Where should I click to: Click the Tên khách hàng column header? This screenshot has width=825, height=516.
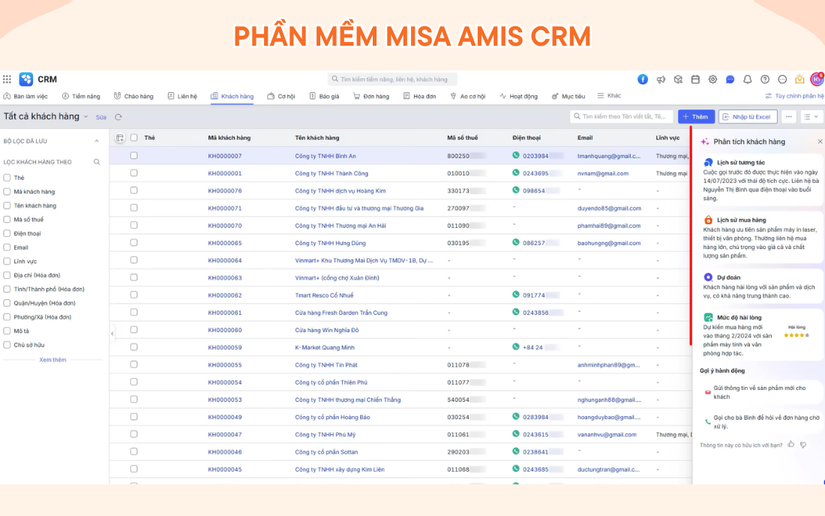(317, 138)
